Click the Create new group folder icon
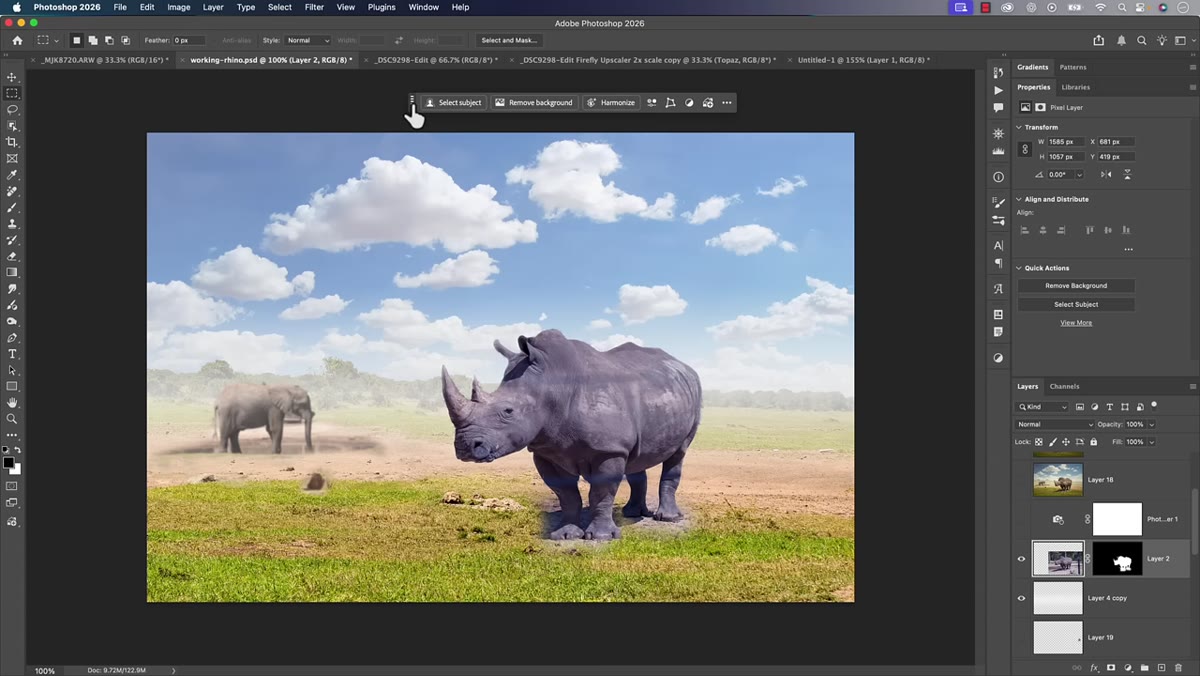 1144,667
